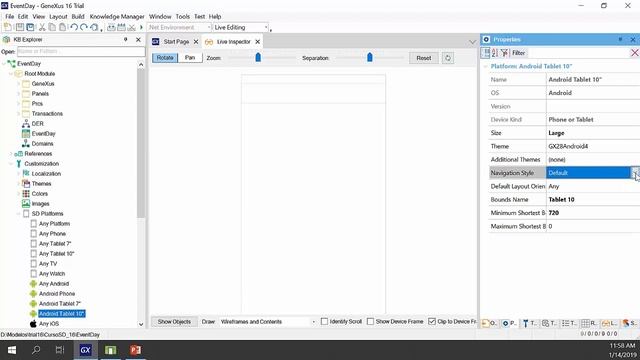Switch to the Live Inspector tab
Viewport: 640px width, 360px height.
(x=233, y=42)
